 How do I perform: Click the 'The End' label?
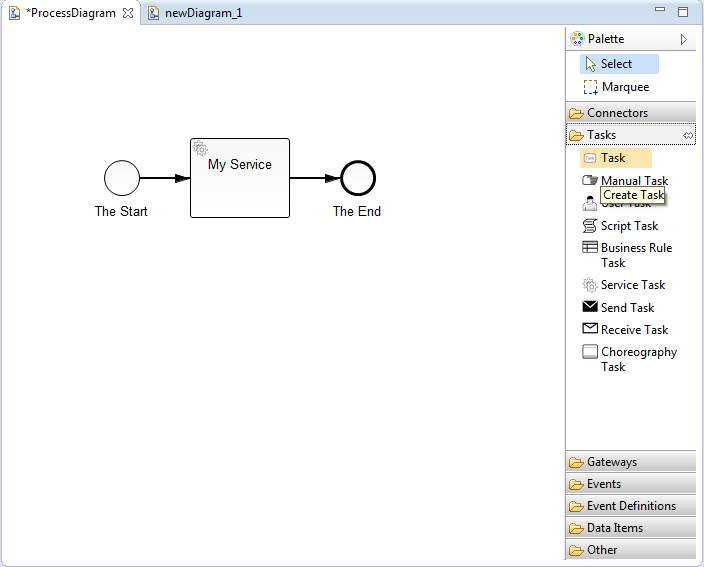coord(357,211)
